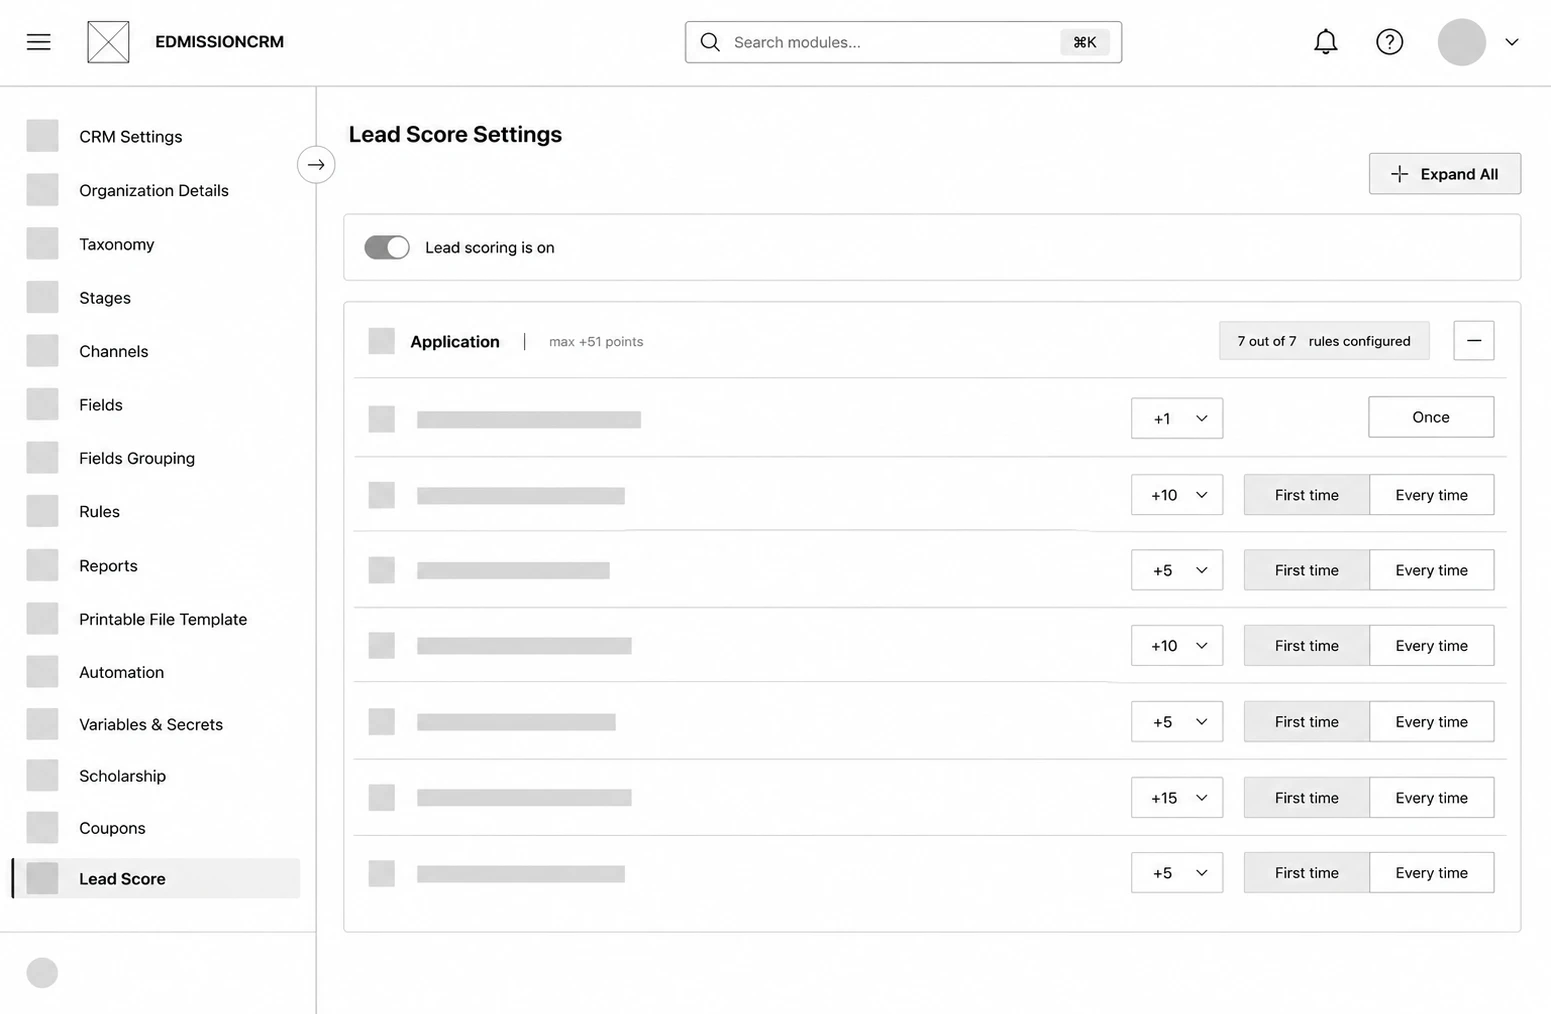The image size is (1551, 1014).
Task: Click the "7 out of 7 rules configured" badge
Action: coord(1324,341)
